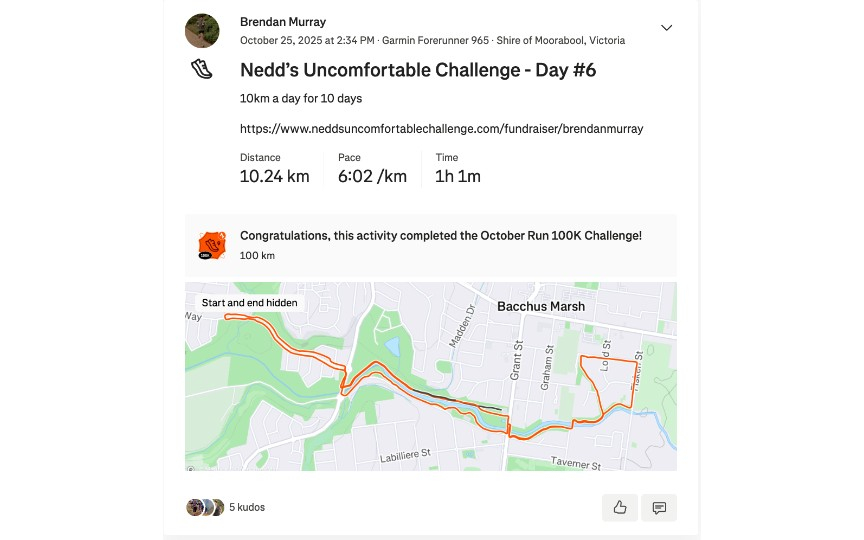Click the running shoe activity icon
Image resolution: width=864 pixels, height=540 pixels.
click(202, 69)
